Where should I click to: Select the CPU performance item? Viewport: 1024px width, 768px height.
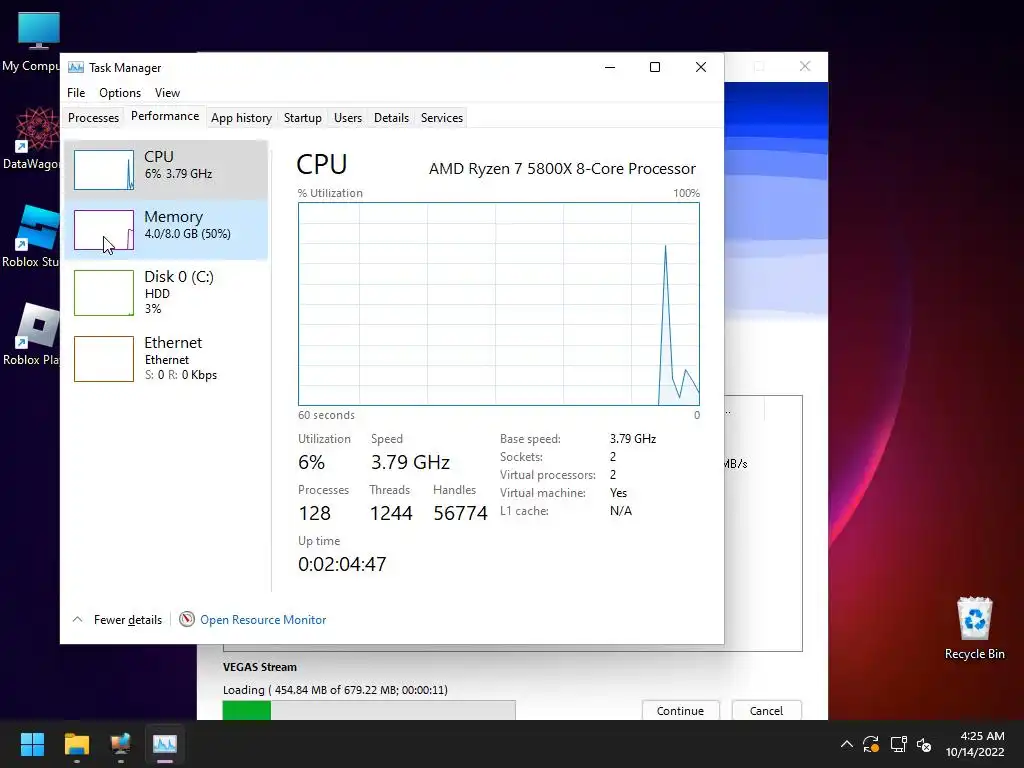[x=166, y=169]
